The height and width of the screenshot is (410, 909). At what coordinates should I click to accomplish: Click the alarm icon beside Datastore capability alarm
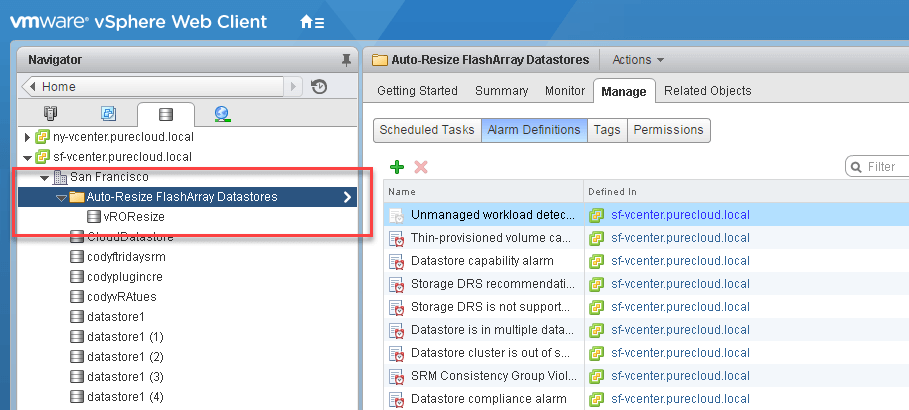[397, 262]
